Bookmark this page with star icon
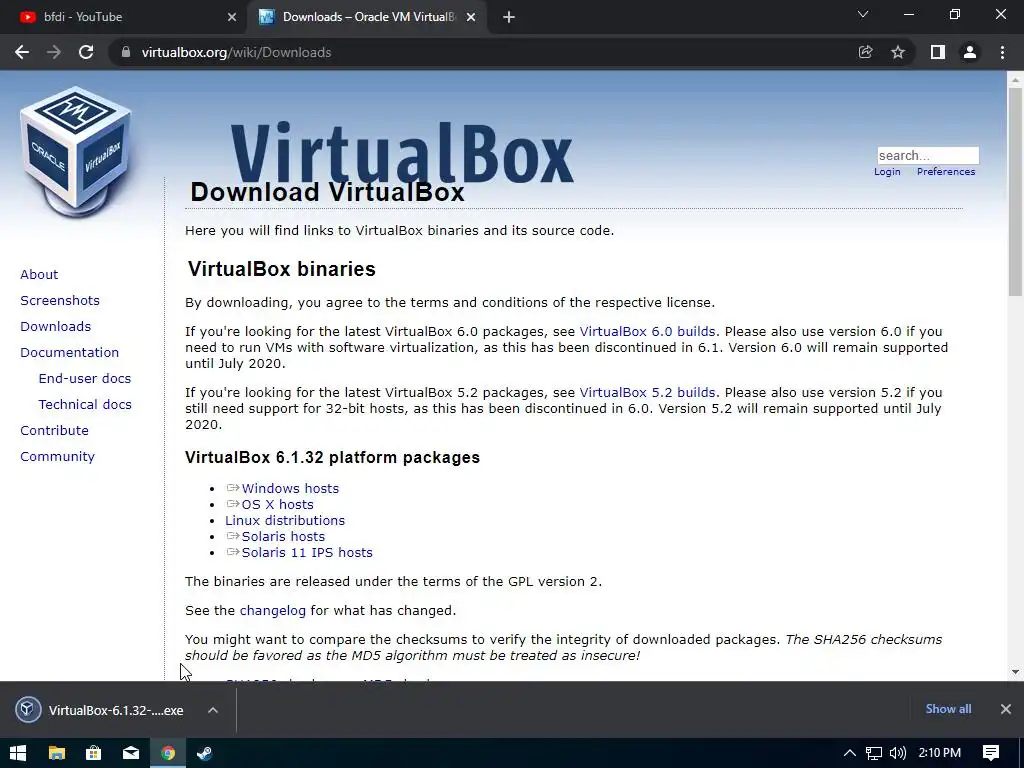 click(898, 52)
